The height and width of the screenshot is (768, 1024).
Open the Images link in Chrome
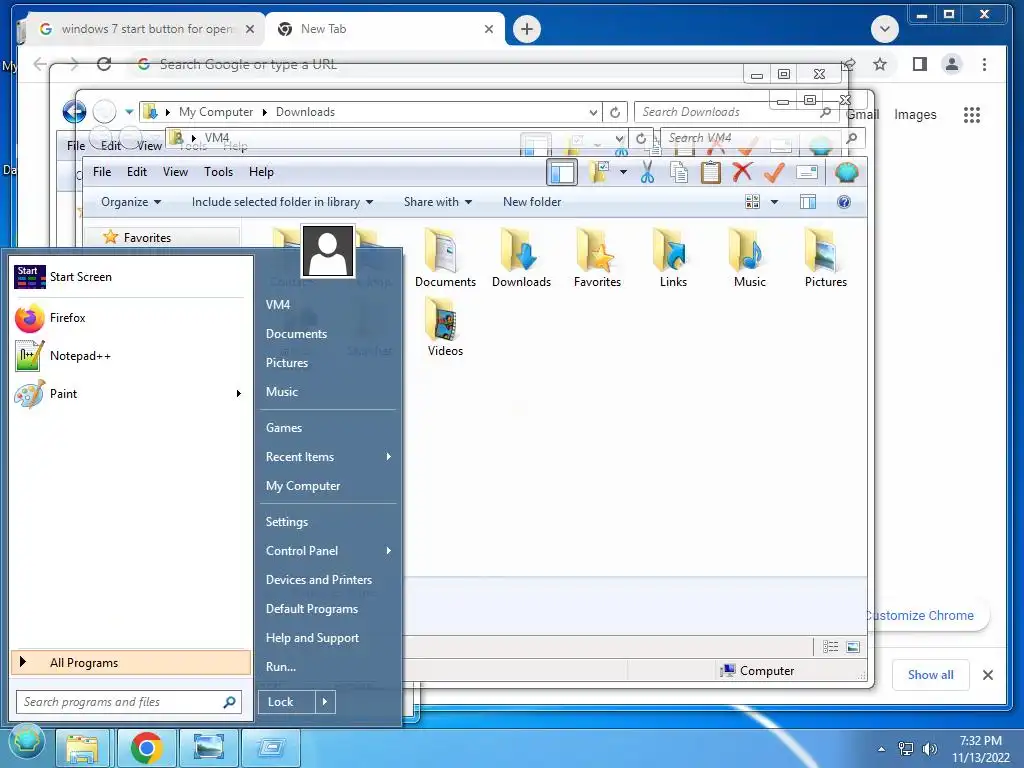point(915,114)
